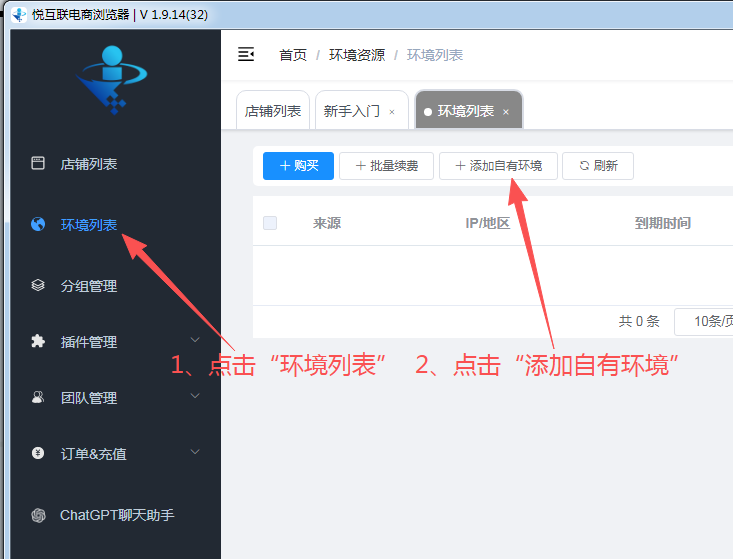This screenshot has height=559, width=733.
Task: Click the app logo in the sidebar
Action: pyautogui.click(x=112, y=79)
